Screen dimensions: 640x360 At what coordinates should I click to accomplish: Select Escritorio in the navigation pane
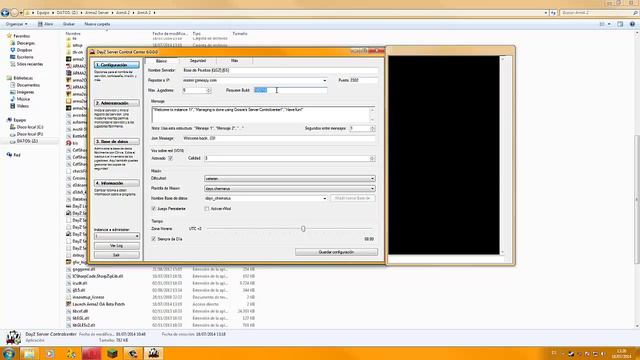[25, 57]
